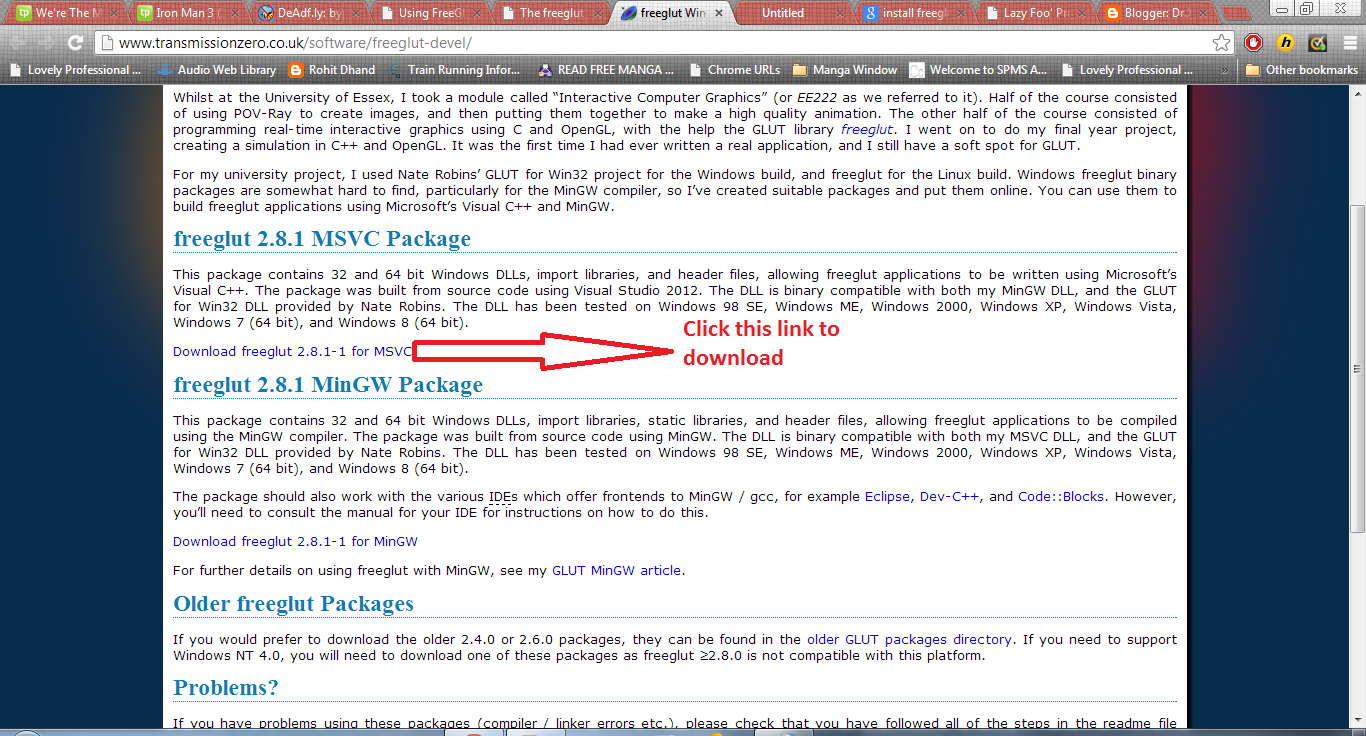Open the Rohit Dhand Blogger bookmark
This screenshot has height=736, width=1366.
click(x=332, y=70)
